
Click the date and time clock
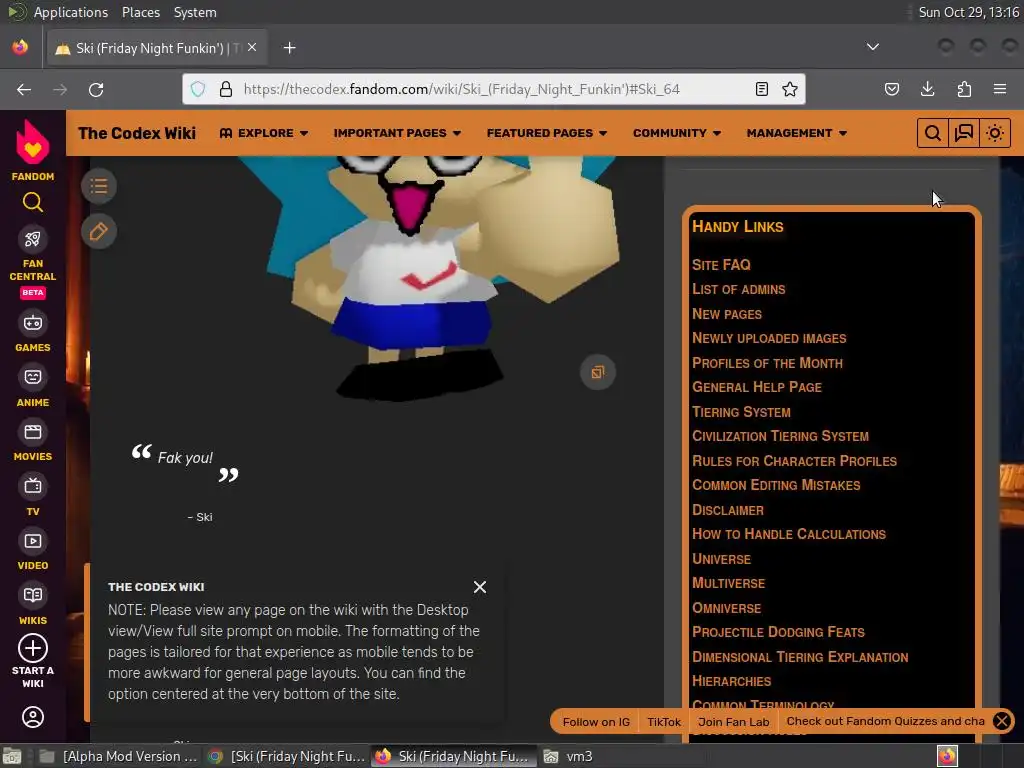(x=968, y=12)
